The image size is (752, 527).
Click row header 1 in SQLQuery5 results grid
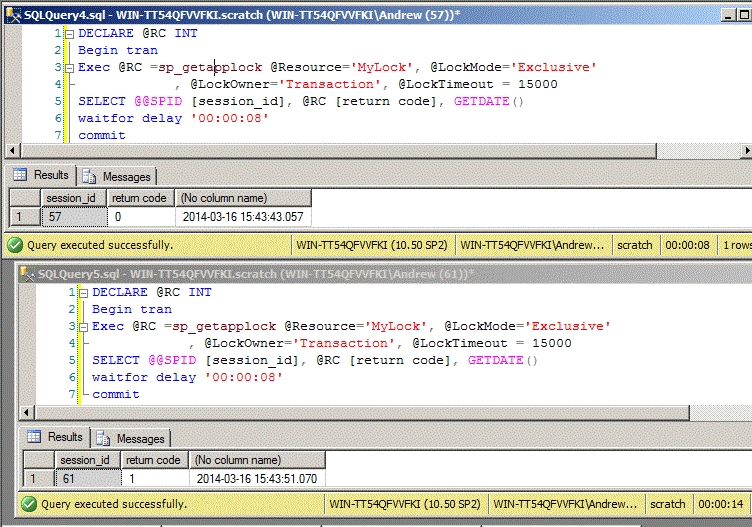coord(39,479)
